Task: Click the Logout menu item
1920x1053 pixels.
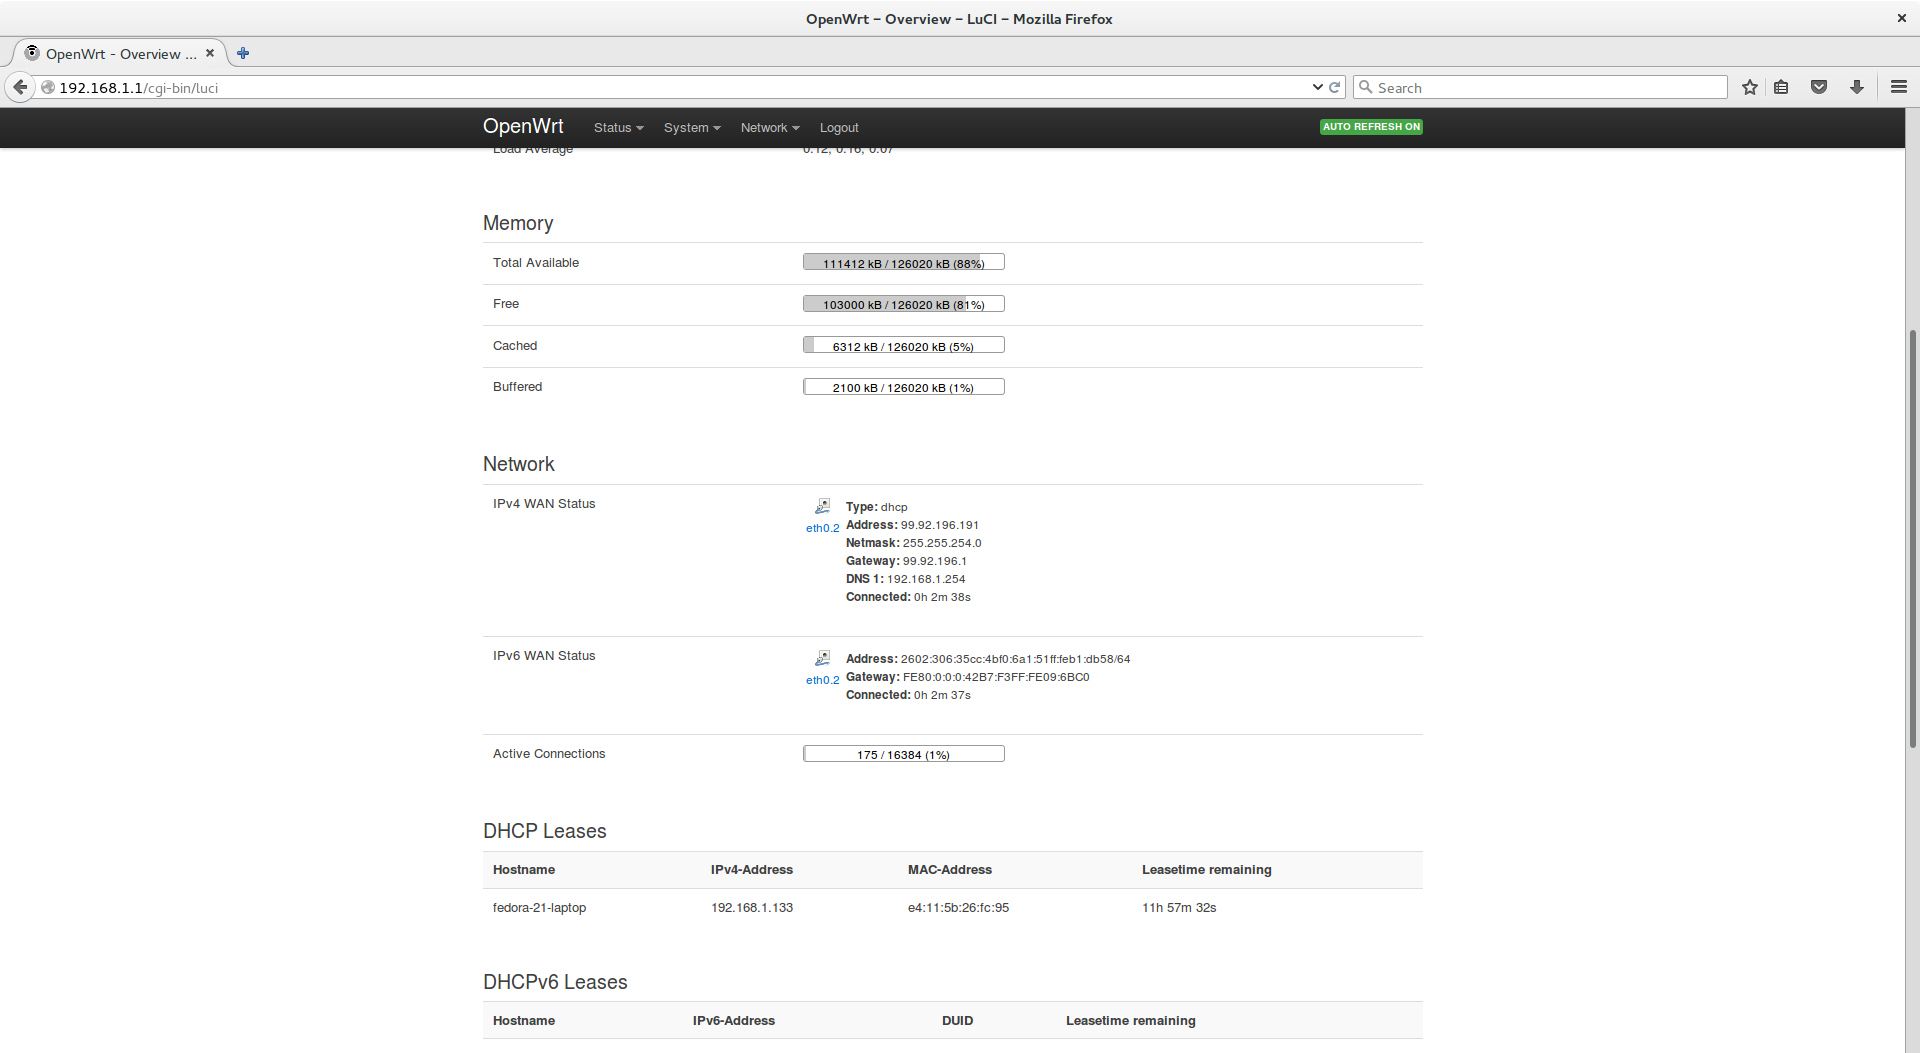Action: [839, 128]
